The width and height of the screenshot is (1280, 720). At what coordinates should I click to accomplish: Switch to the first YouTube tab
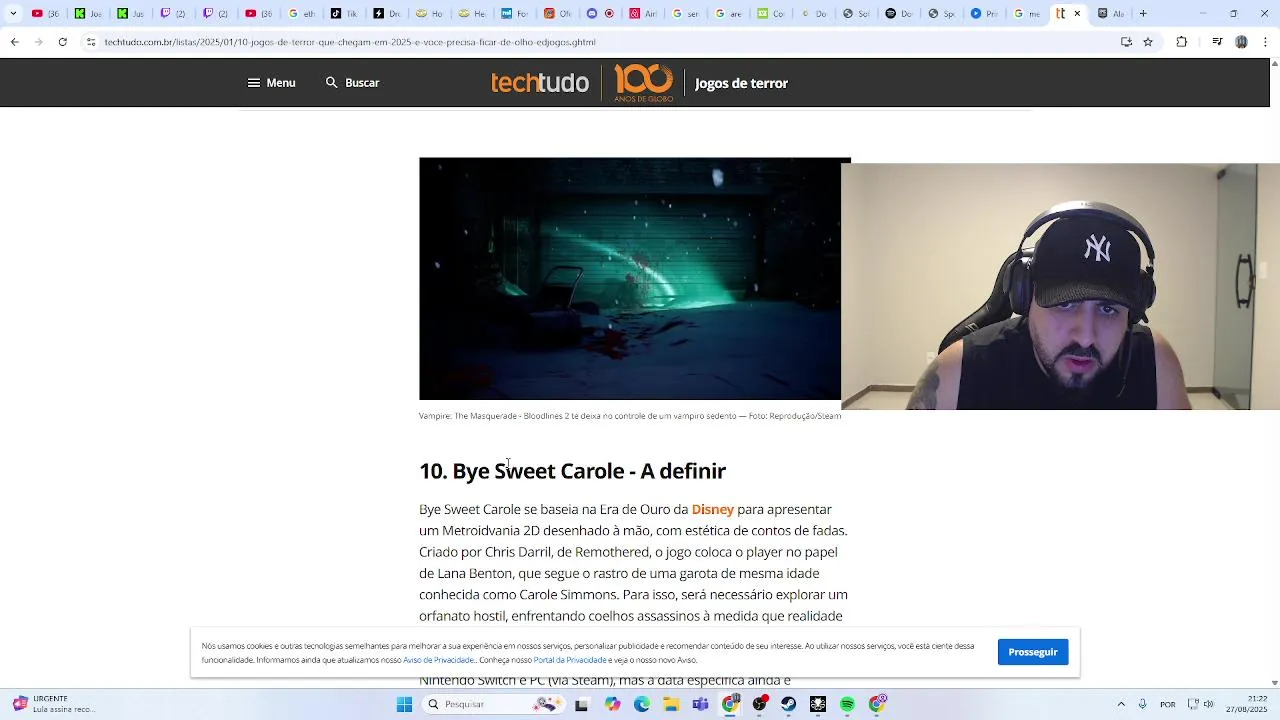click(45, 14)
